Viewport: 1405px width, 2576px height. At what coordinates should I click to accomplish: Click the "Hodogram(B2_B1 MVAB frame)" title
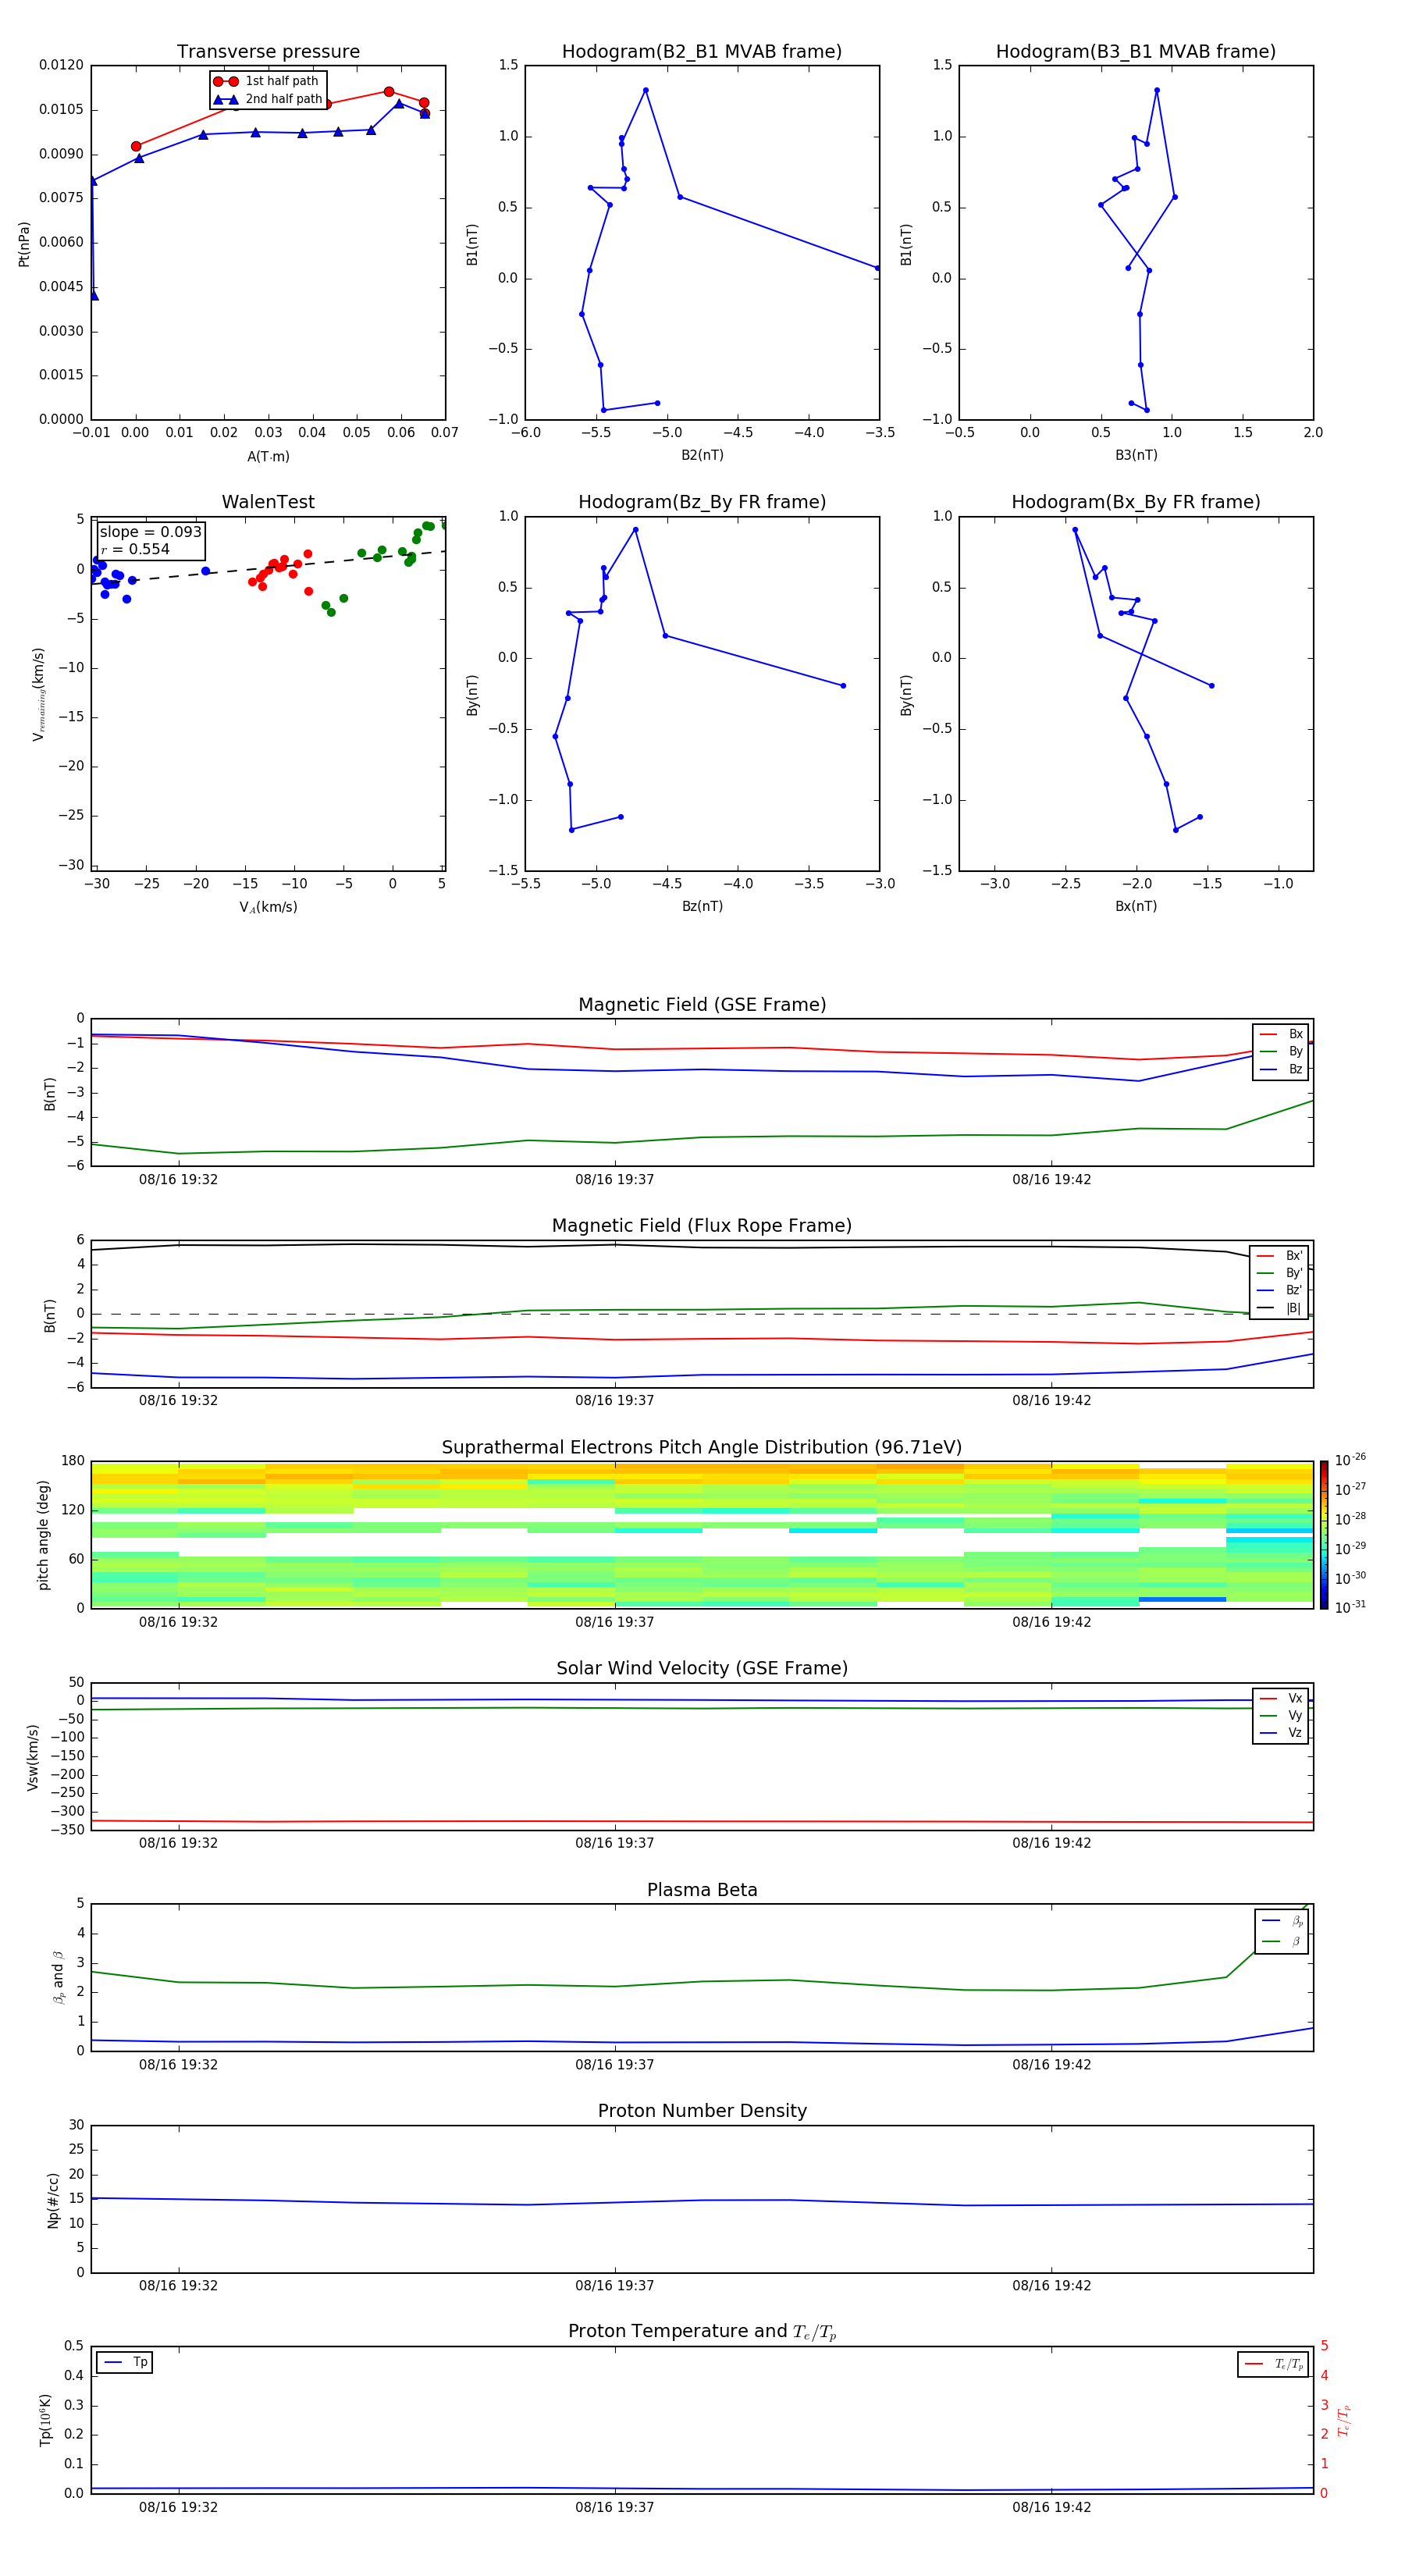(702, 52)
